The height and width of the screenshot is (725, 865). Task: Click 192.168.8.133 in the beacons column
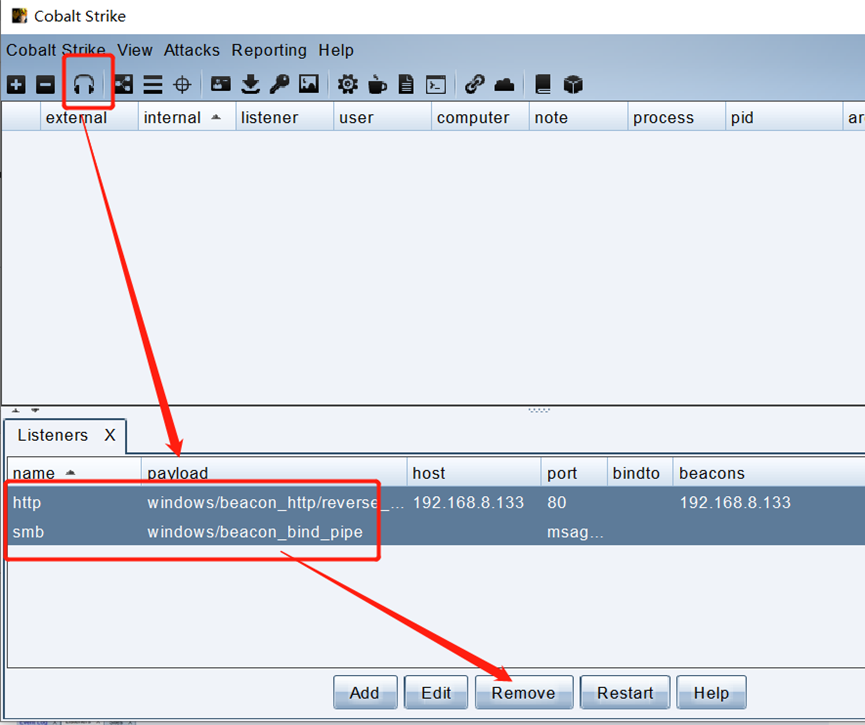735,503
